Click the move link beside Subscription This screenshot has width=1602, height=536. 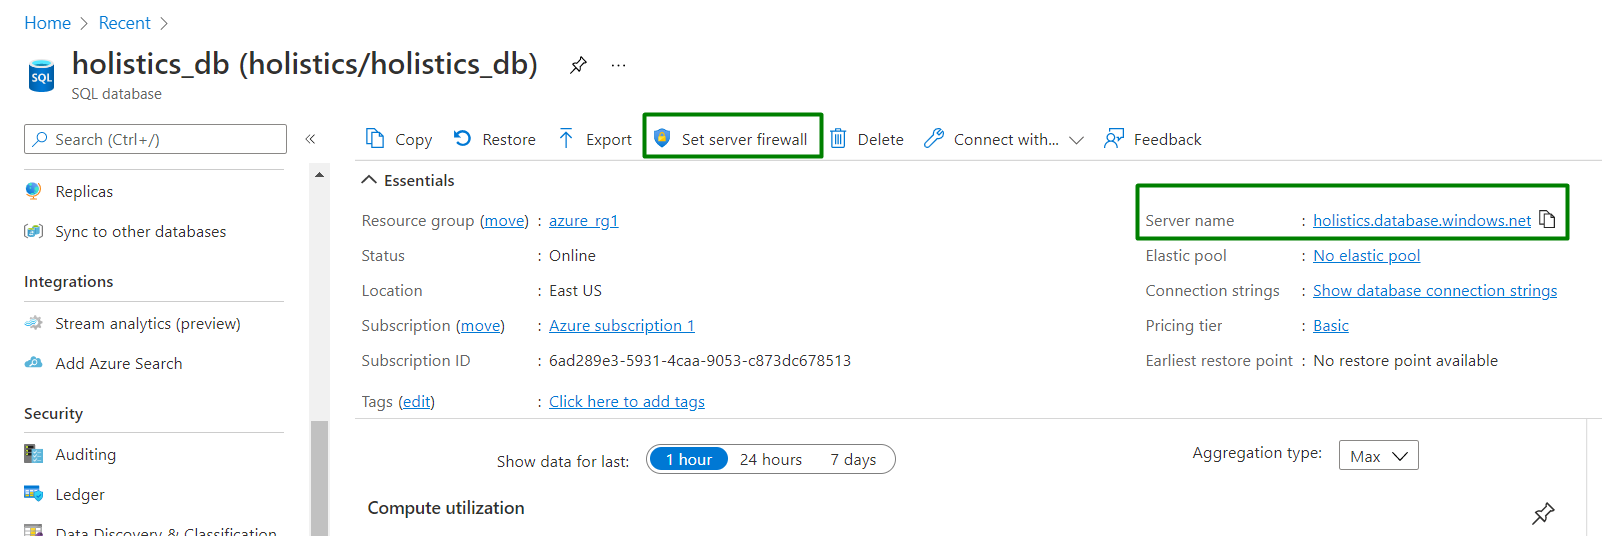click(x=480, y=325)
